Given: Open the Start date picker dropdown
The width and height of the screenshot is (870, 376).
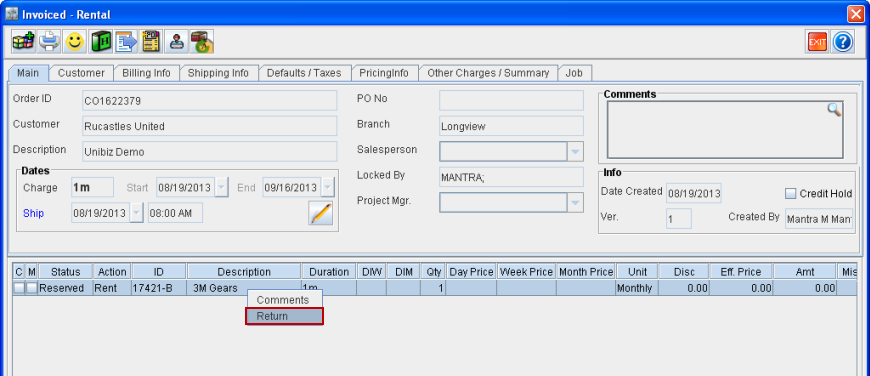Looking at the screenshot, I should [221, 187].
